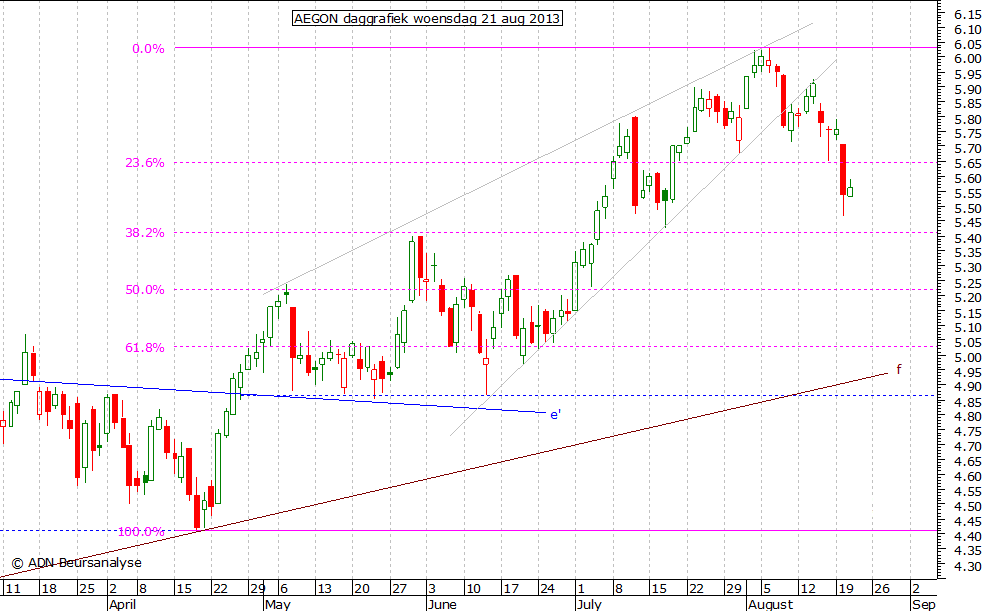985x611 pixels.
Task: Click the ADN Beursanalyse copyright text
Action: [77, 563]
